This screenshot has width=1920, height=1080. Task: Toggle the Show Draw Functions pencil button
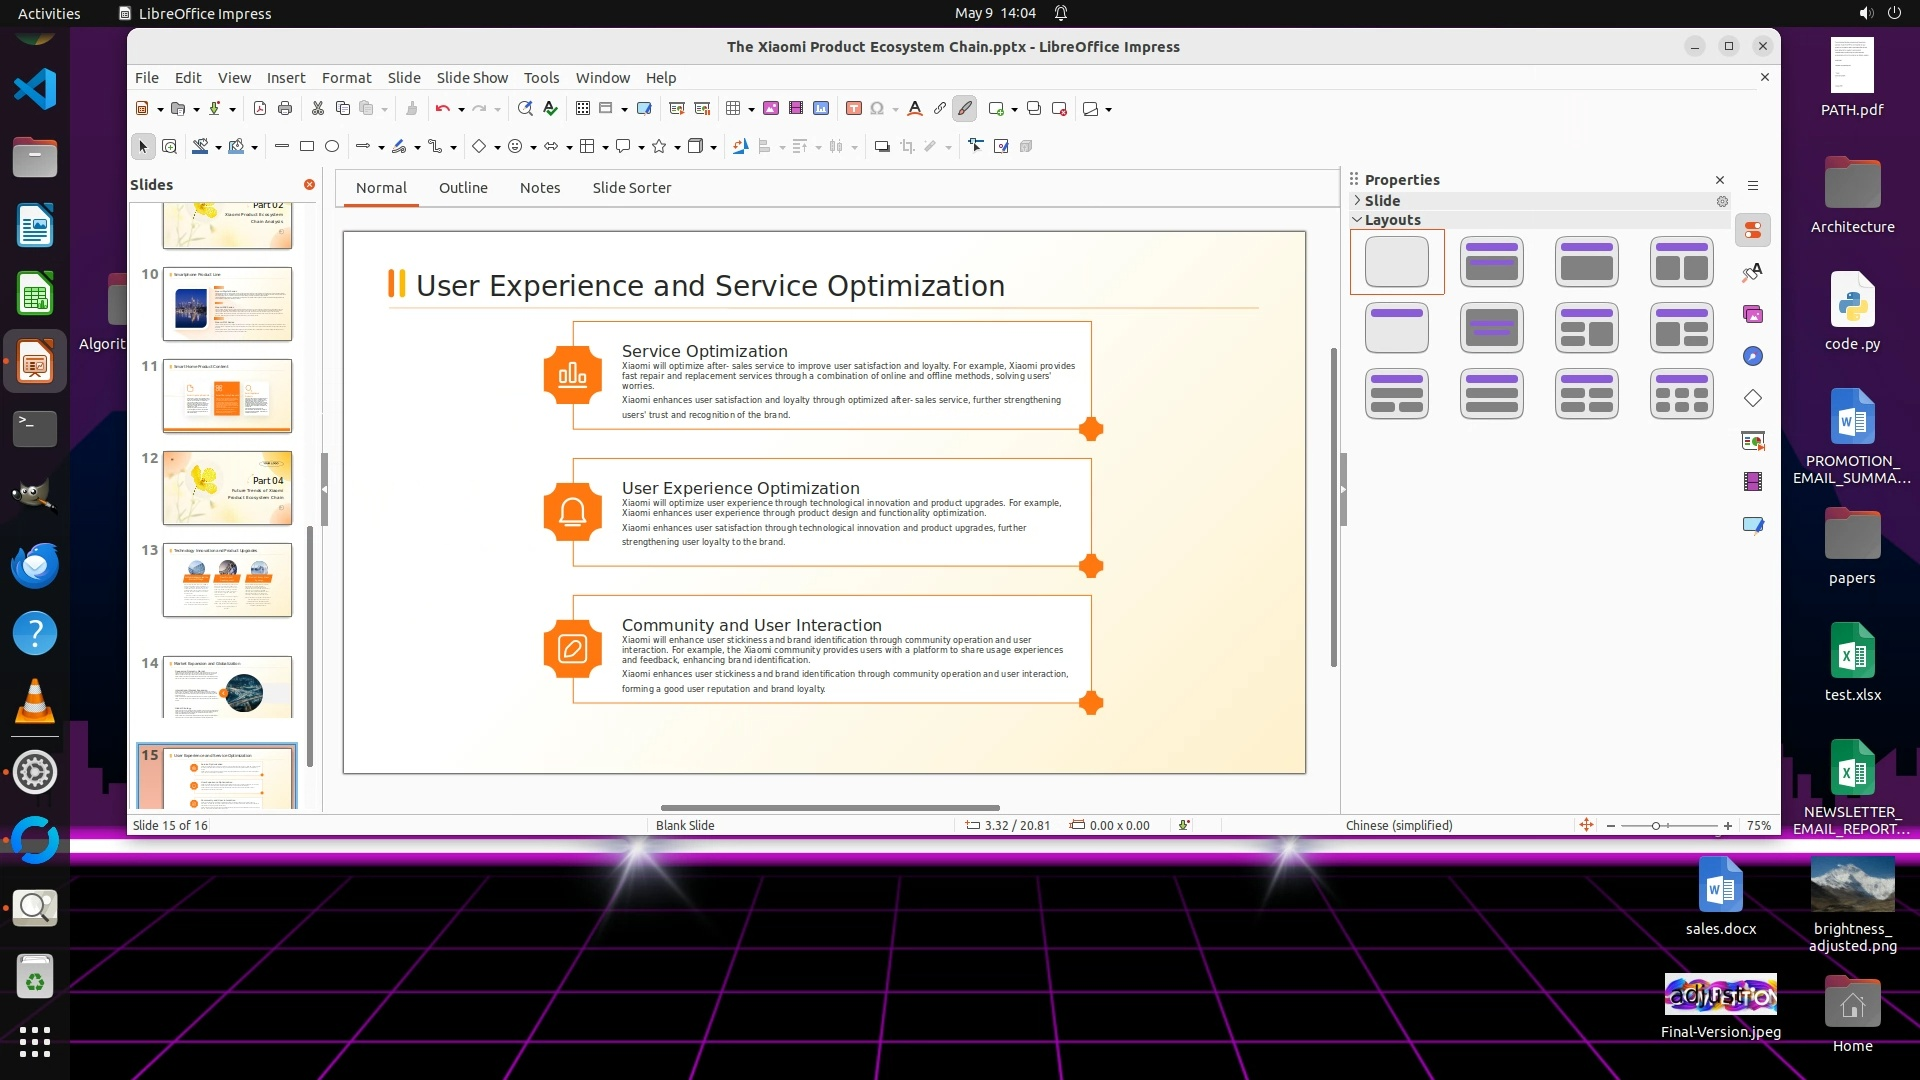point(964,109)
